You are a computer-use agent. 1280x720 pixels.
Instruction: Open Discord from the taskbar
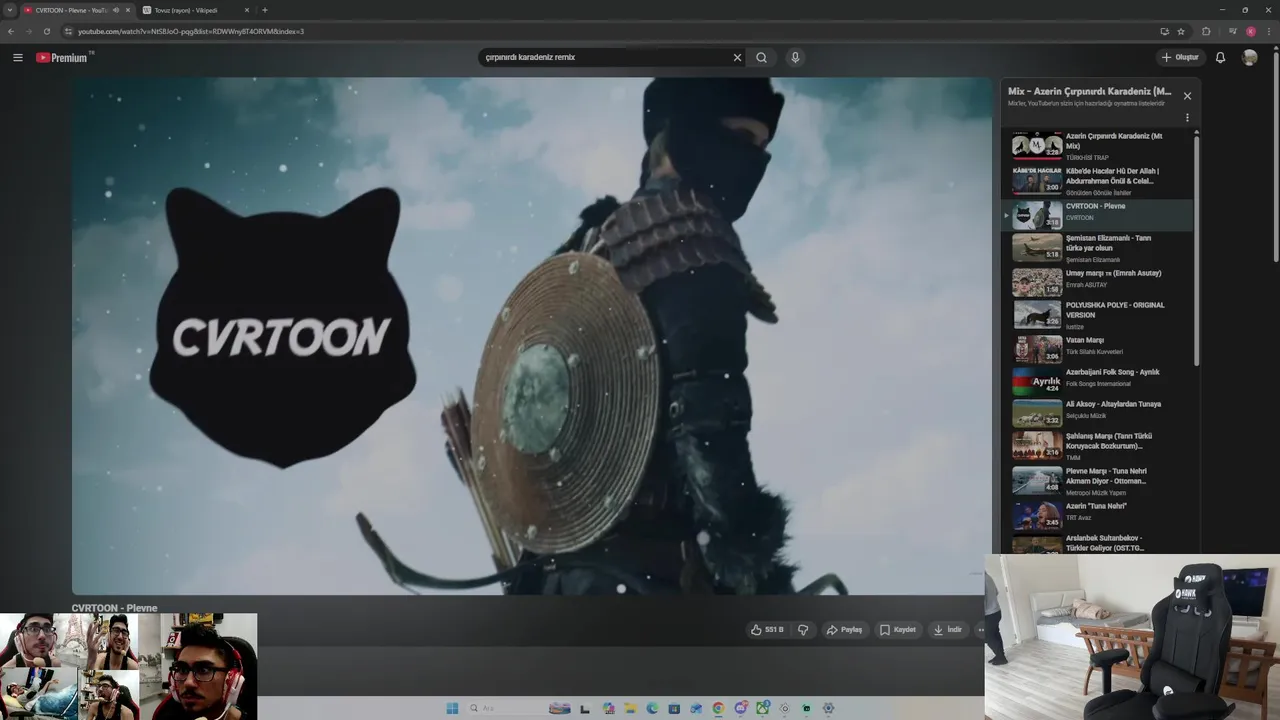click(741, 708)
